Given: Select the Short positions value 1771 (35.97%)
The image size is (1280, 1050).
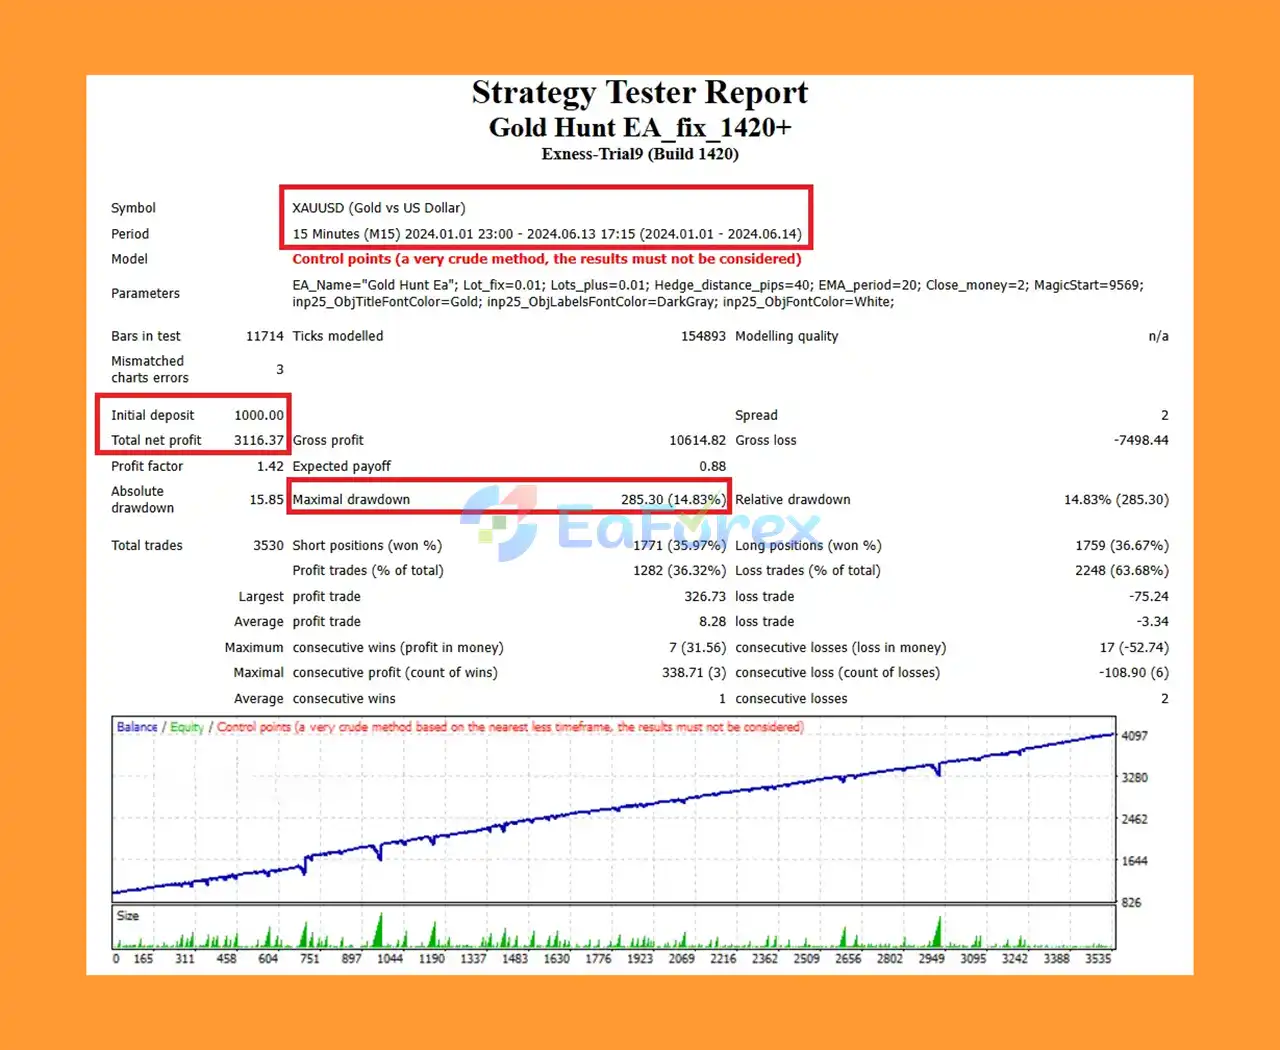Looking at the screenshot, I should [679, 545].
